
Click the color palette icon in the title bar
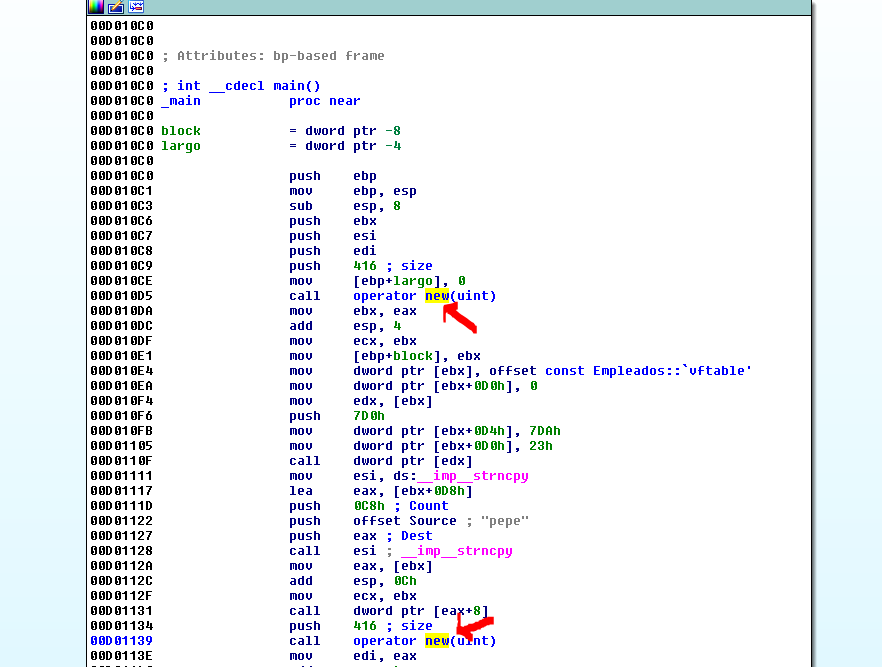tap(96, 7)
